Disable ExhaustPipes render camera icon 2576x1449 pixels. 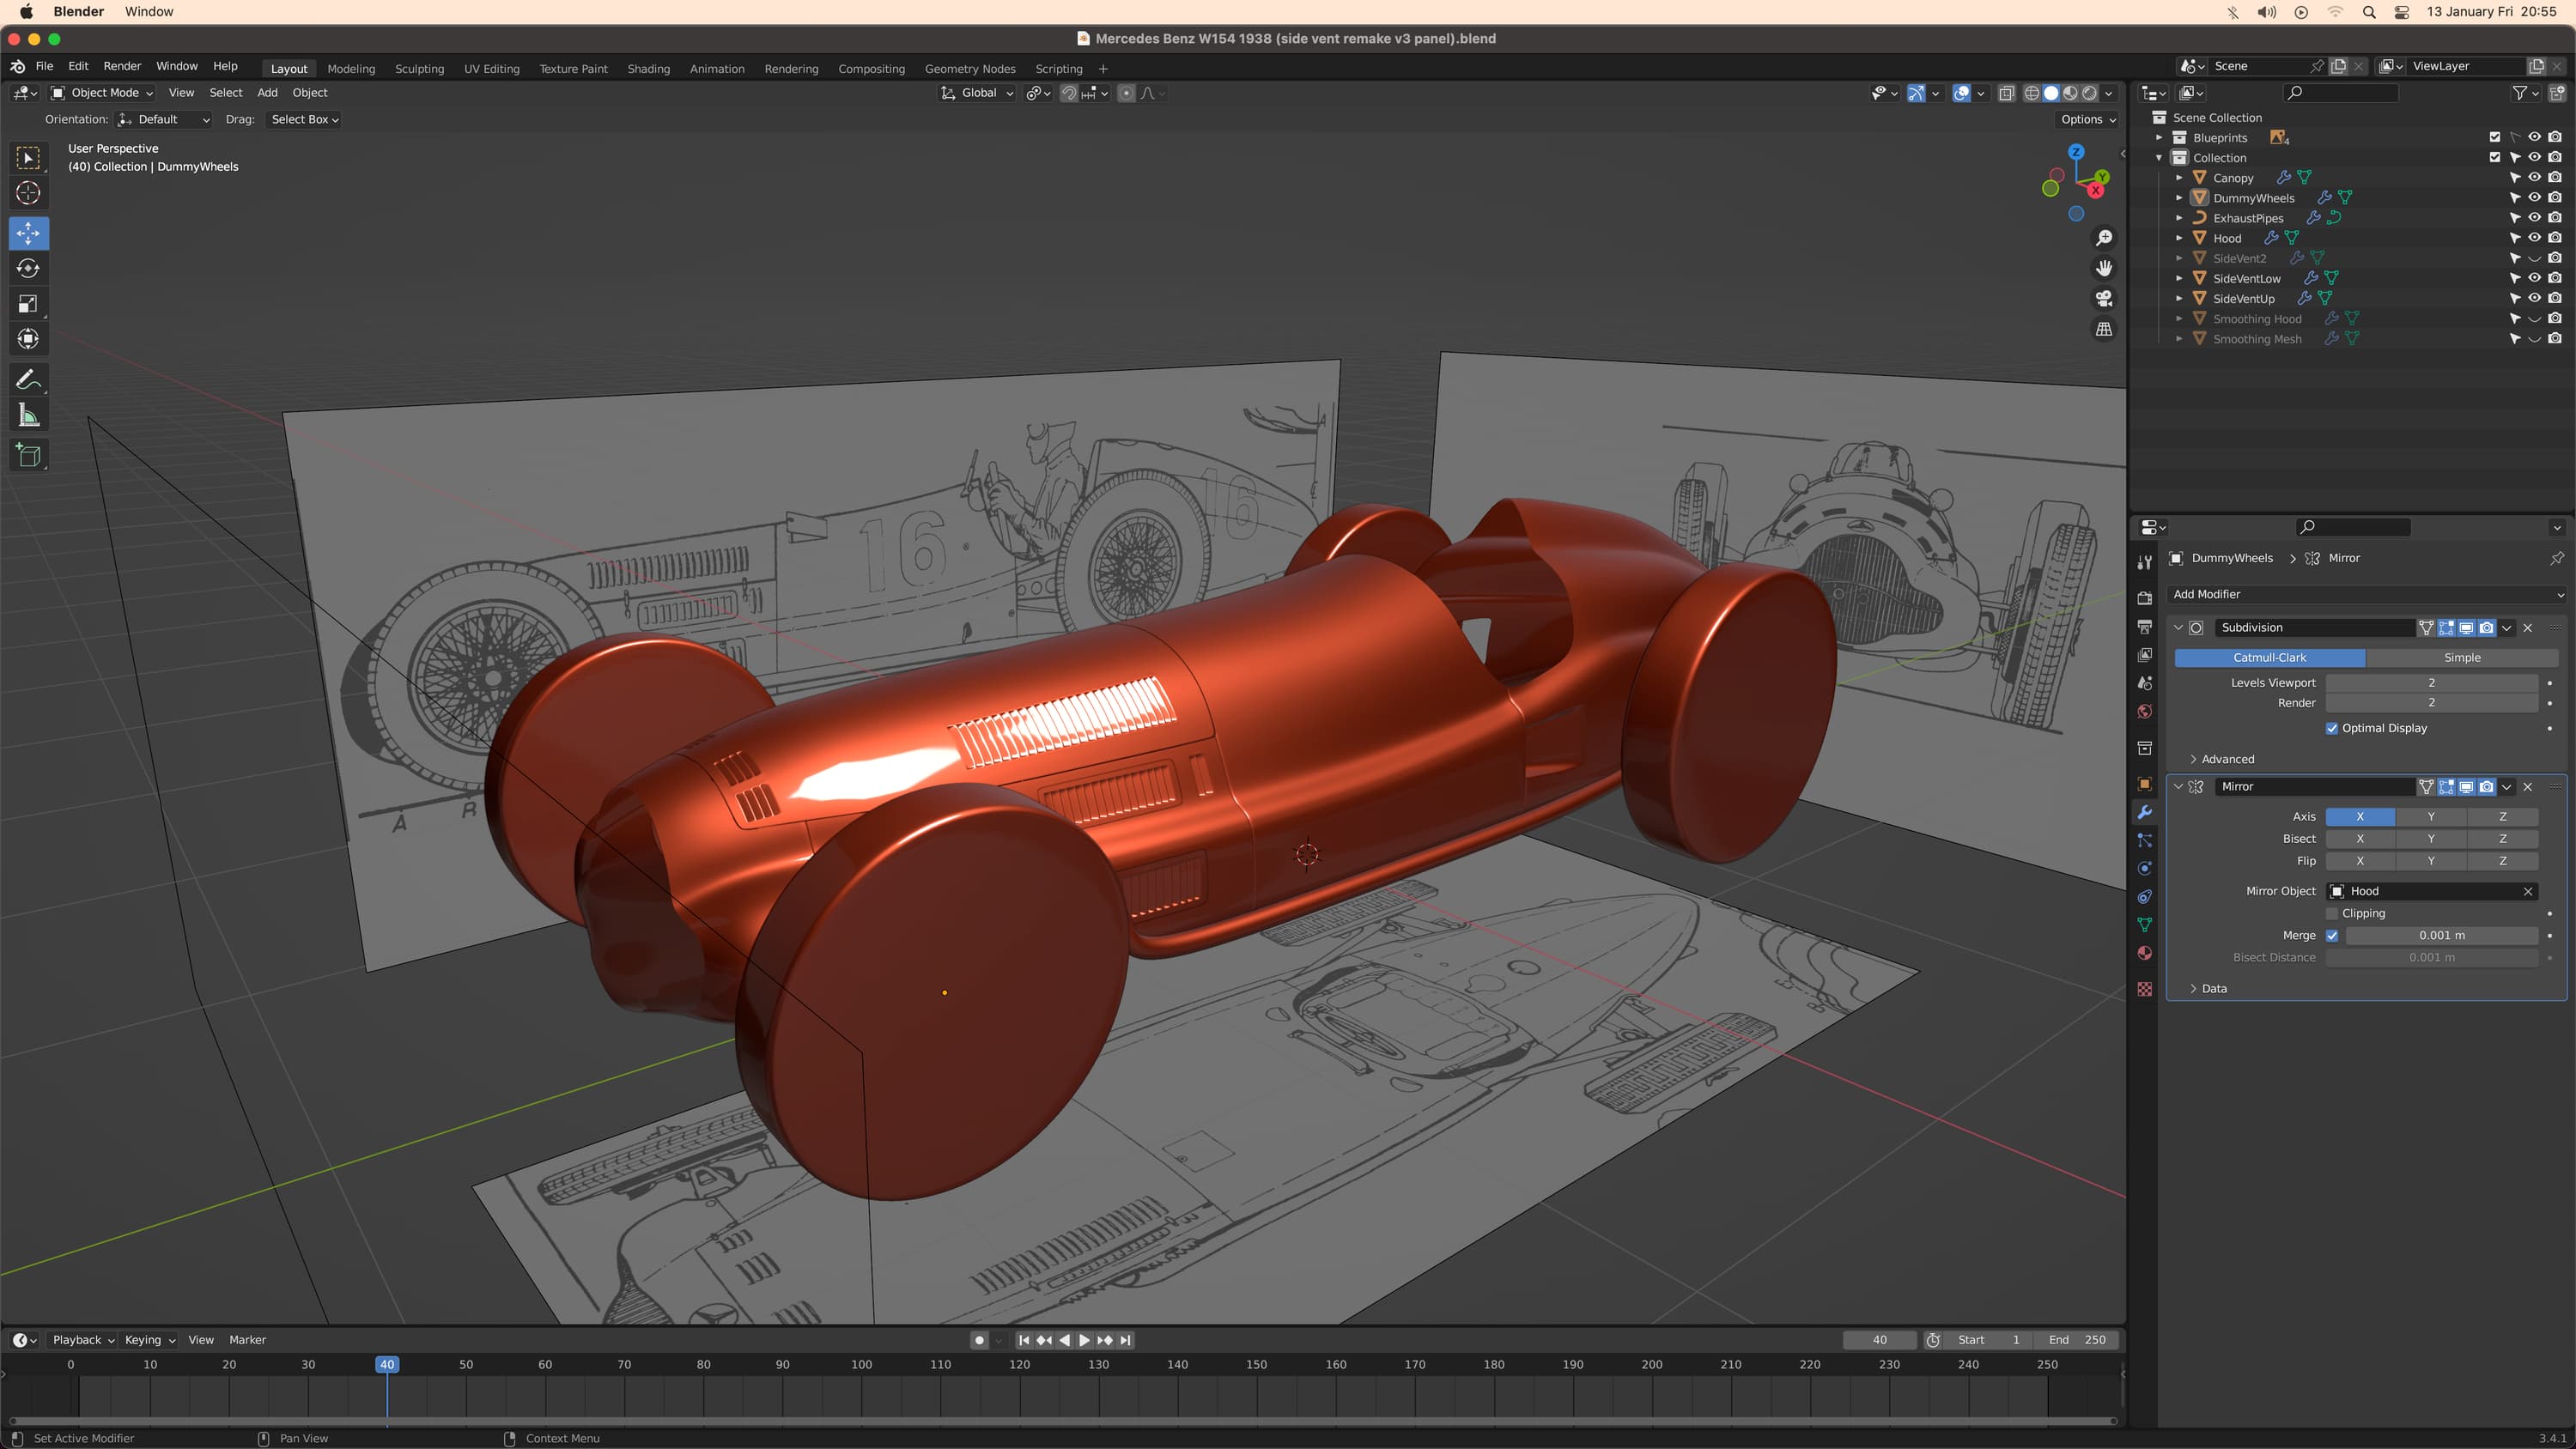[x=2555, y=217]
